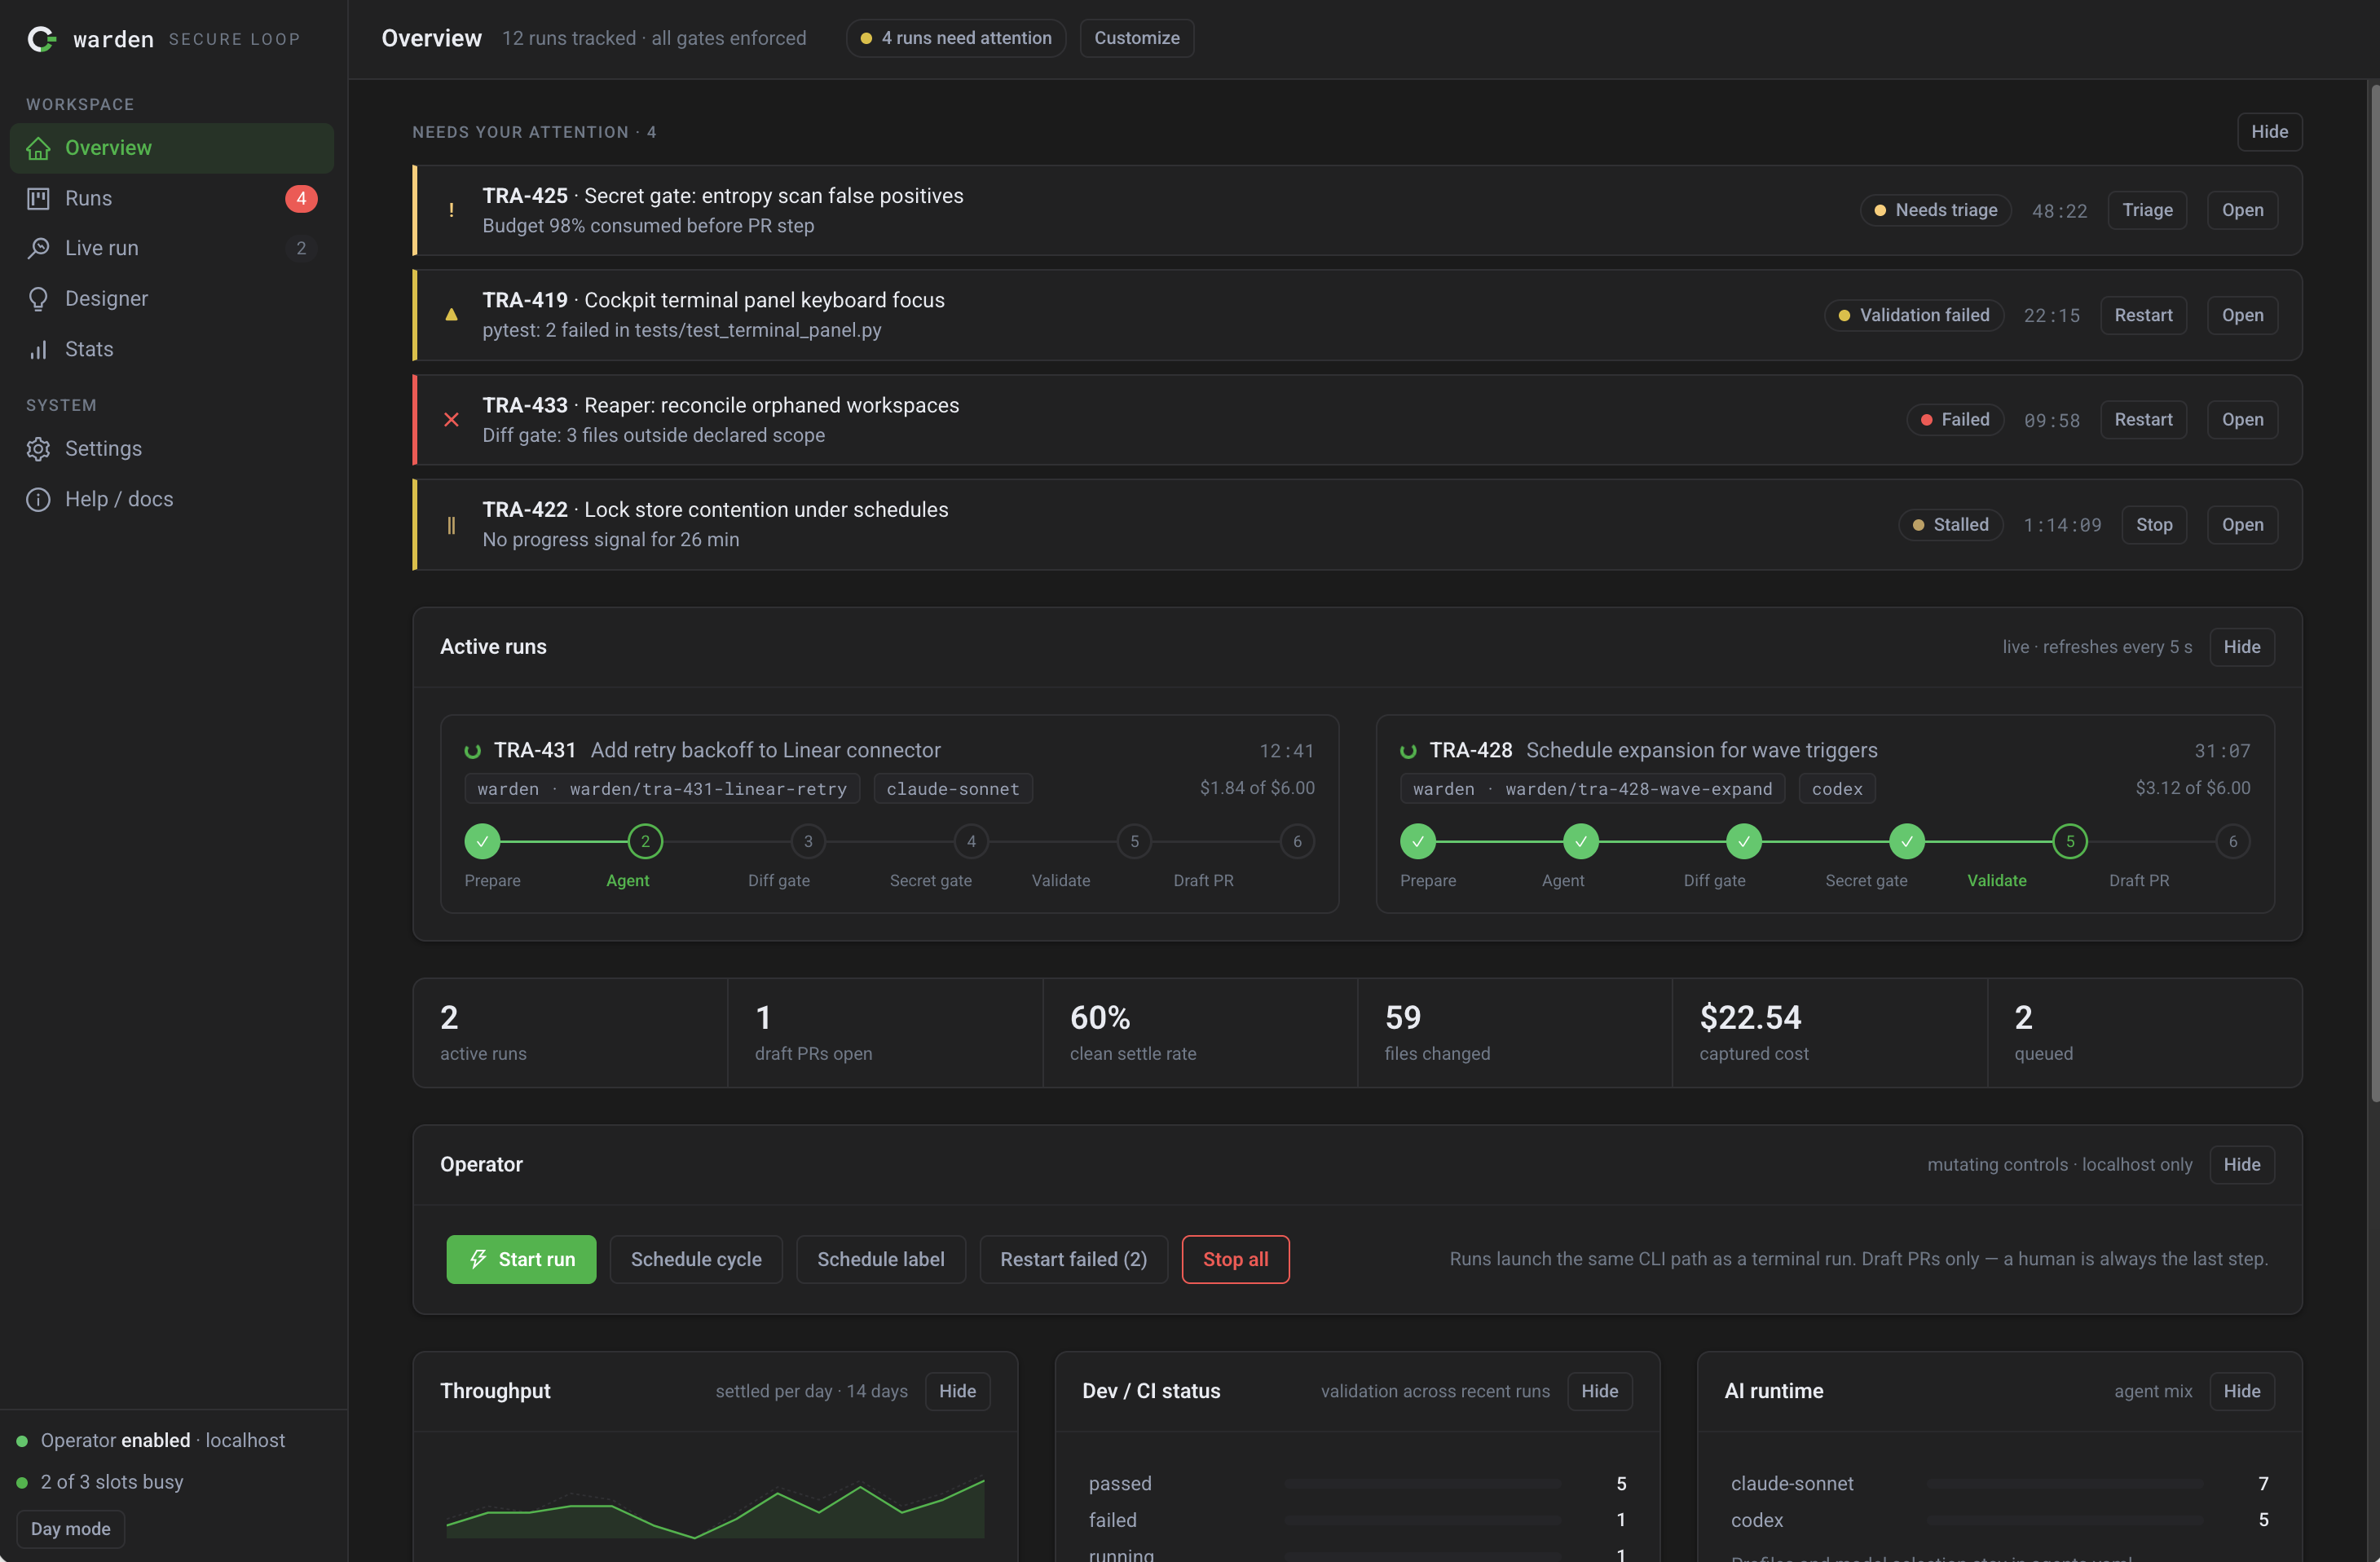Viewport: 2380px width, 1562px height.
Task: Click the Designer lightbulb icon
Action: click(x=38, y=299)
